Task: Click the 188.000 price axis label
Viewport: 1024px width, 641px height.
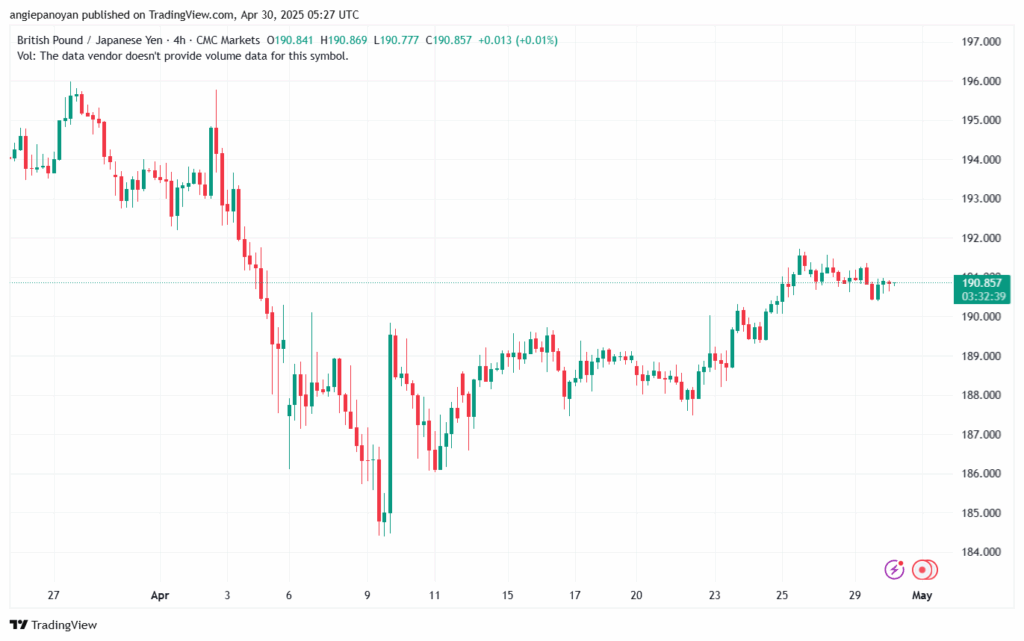Action: (x=981, y=395)
